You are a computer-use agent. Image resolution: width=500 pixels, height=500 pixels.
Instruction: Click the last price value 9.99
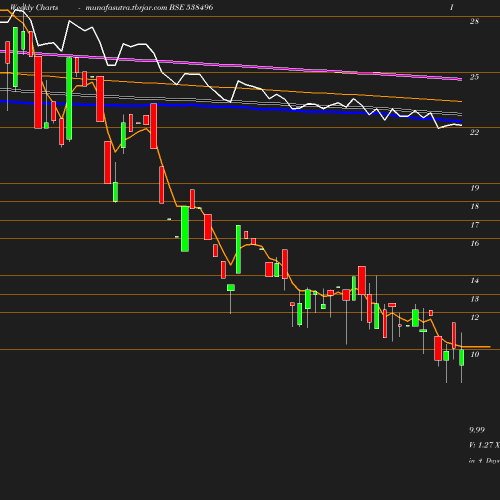click(477, 430)
